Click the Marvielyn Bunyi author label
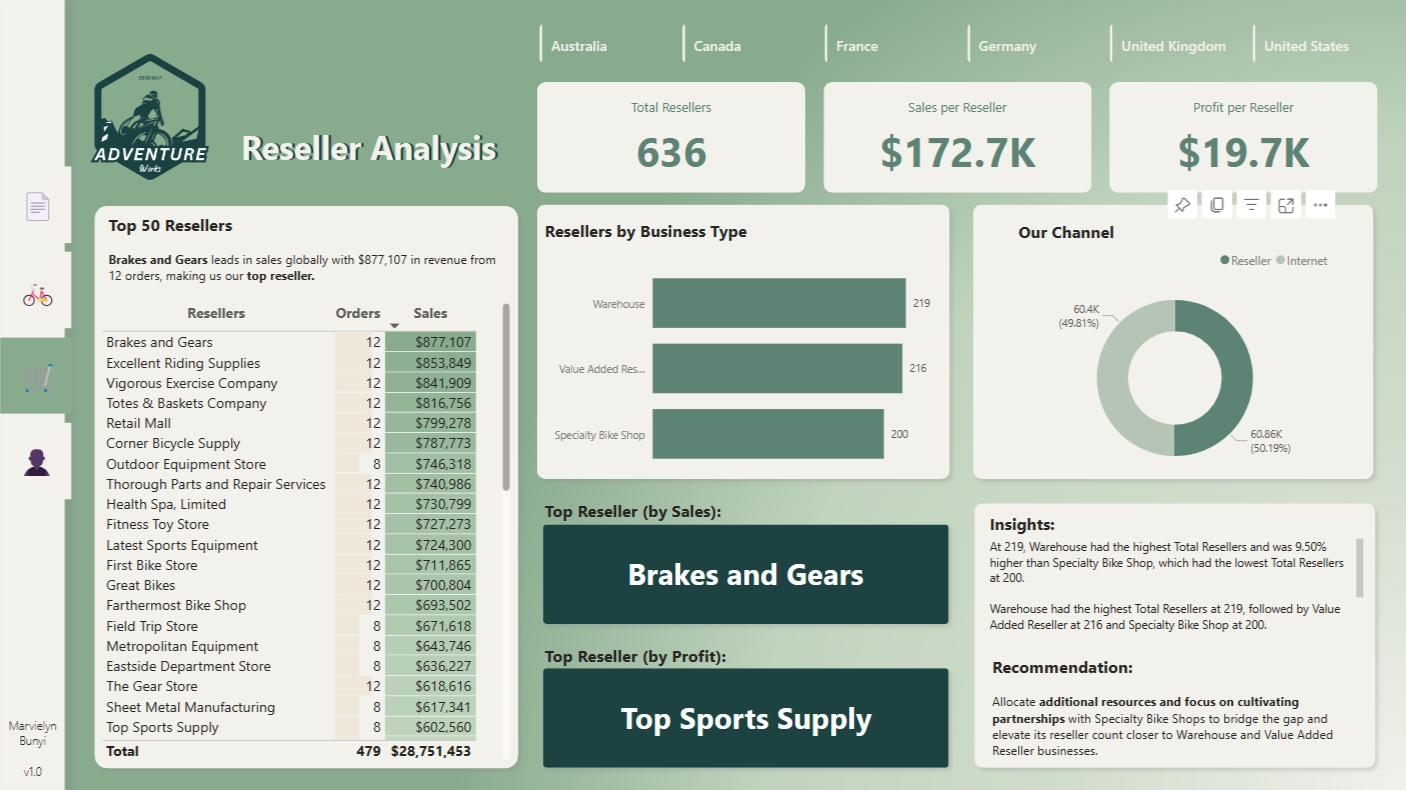This screenshot has width=1406, height=790. pos(32,733)
